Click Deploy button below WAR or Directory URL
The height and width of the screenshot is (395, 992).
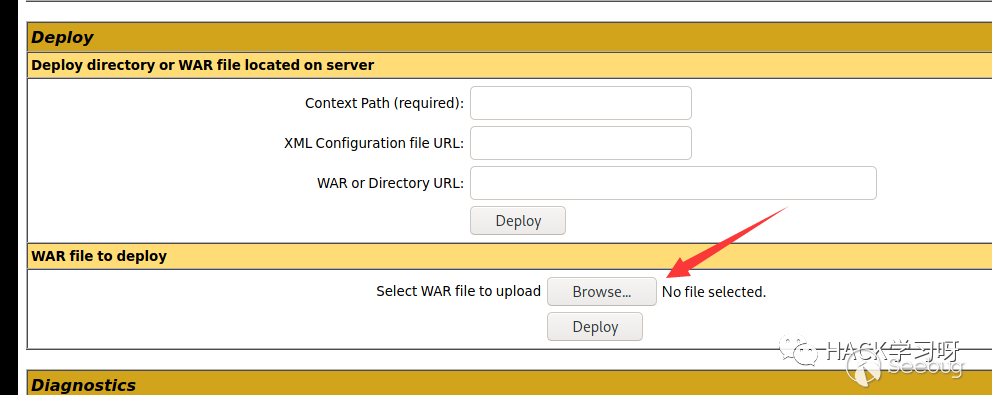pyautogui.click(x=518, y=221)
